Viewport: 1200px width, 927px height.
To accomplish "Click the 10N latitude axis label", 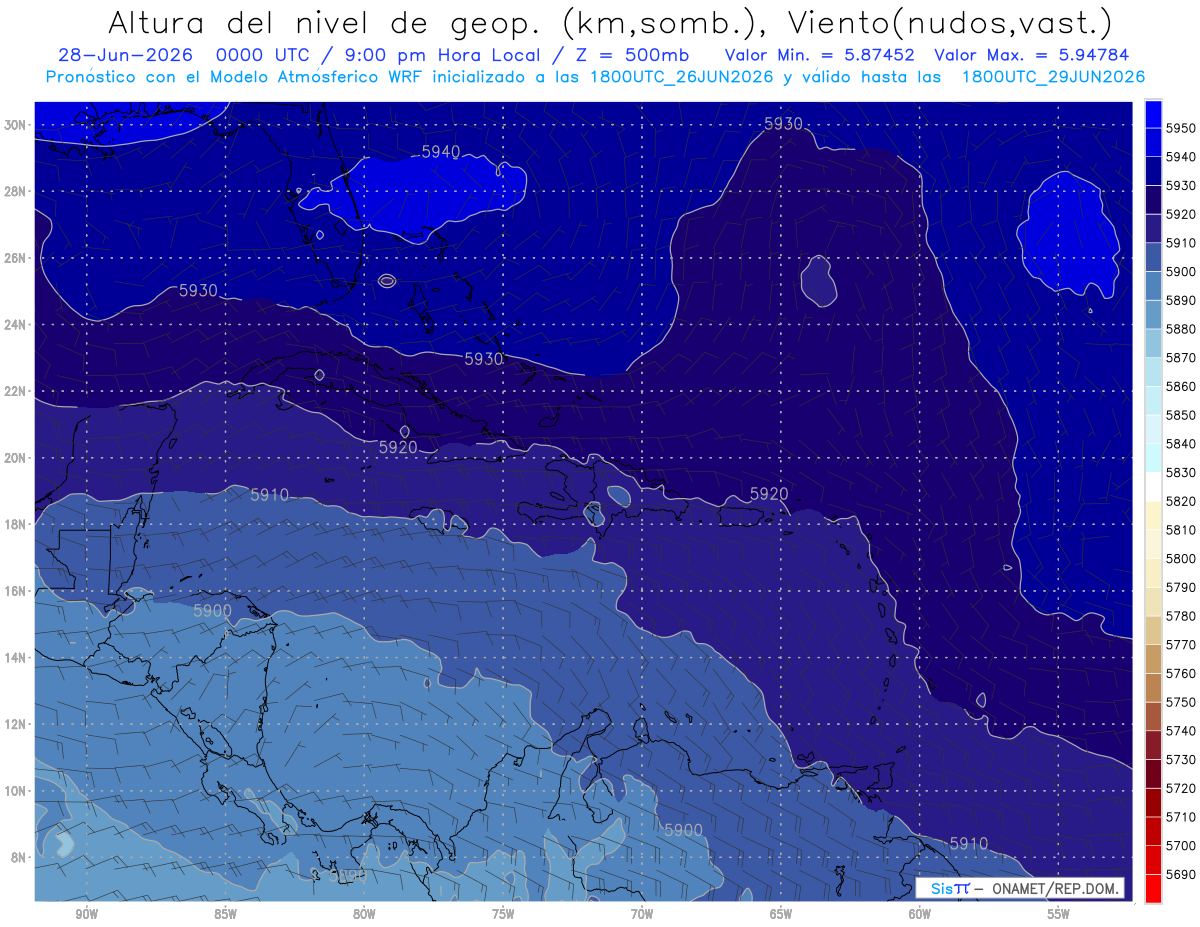I will click(x=14, y=791).
